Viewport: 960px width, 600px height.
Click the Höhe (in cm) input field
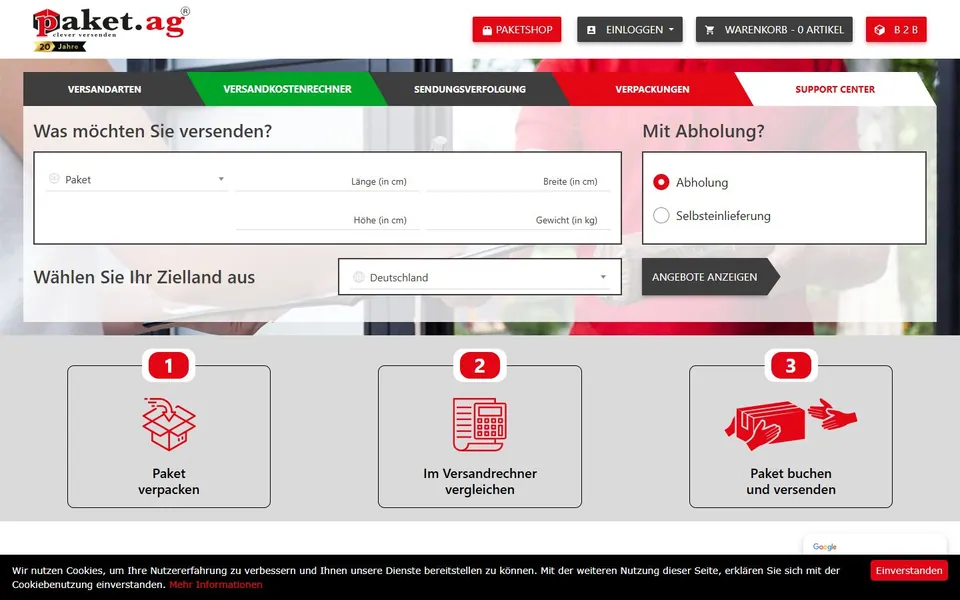328,219
